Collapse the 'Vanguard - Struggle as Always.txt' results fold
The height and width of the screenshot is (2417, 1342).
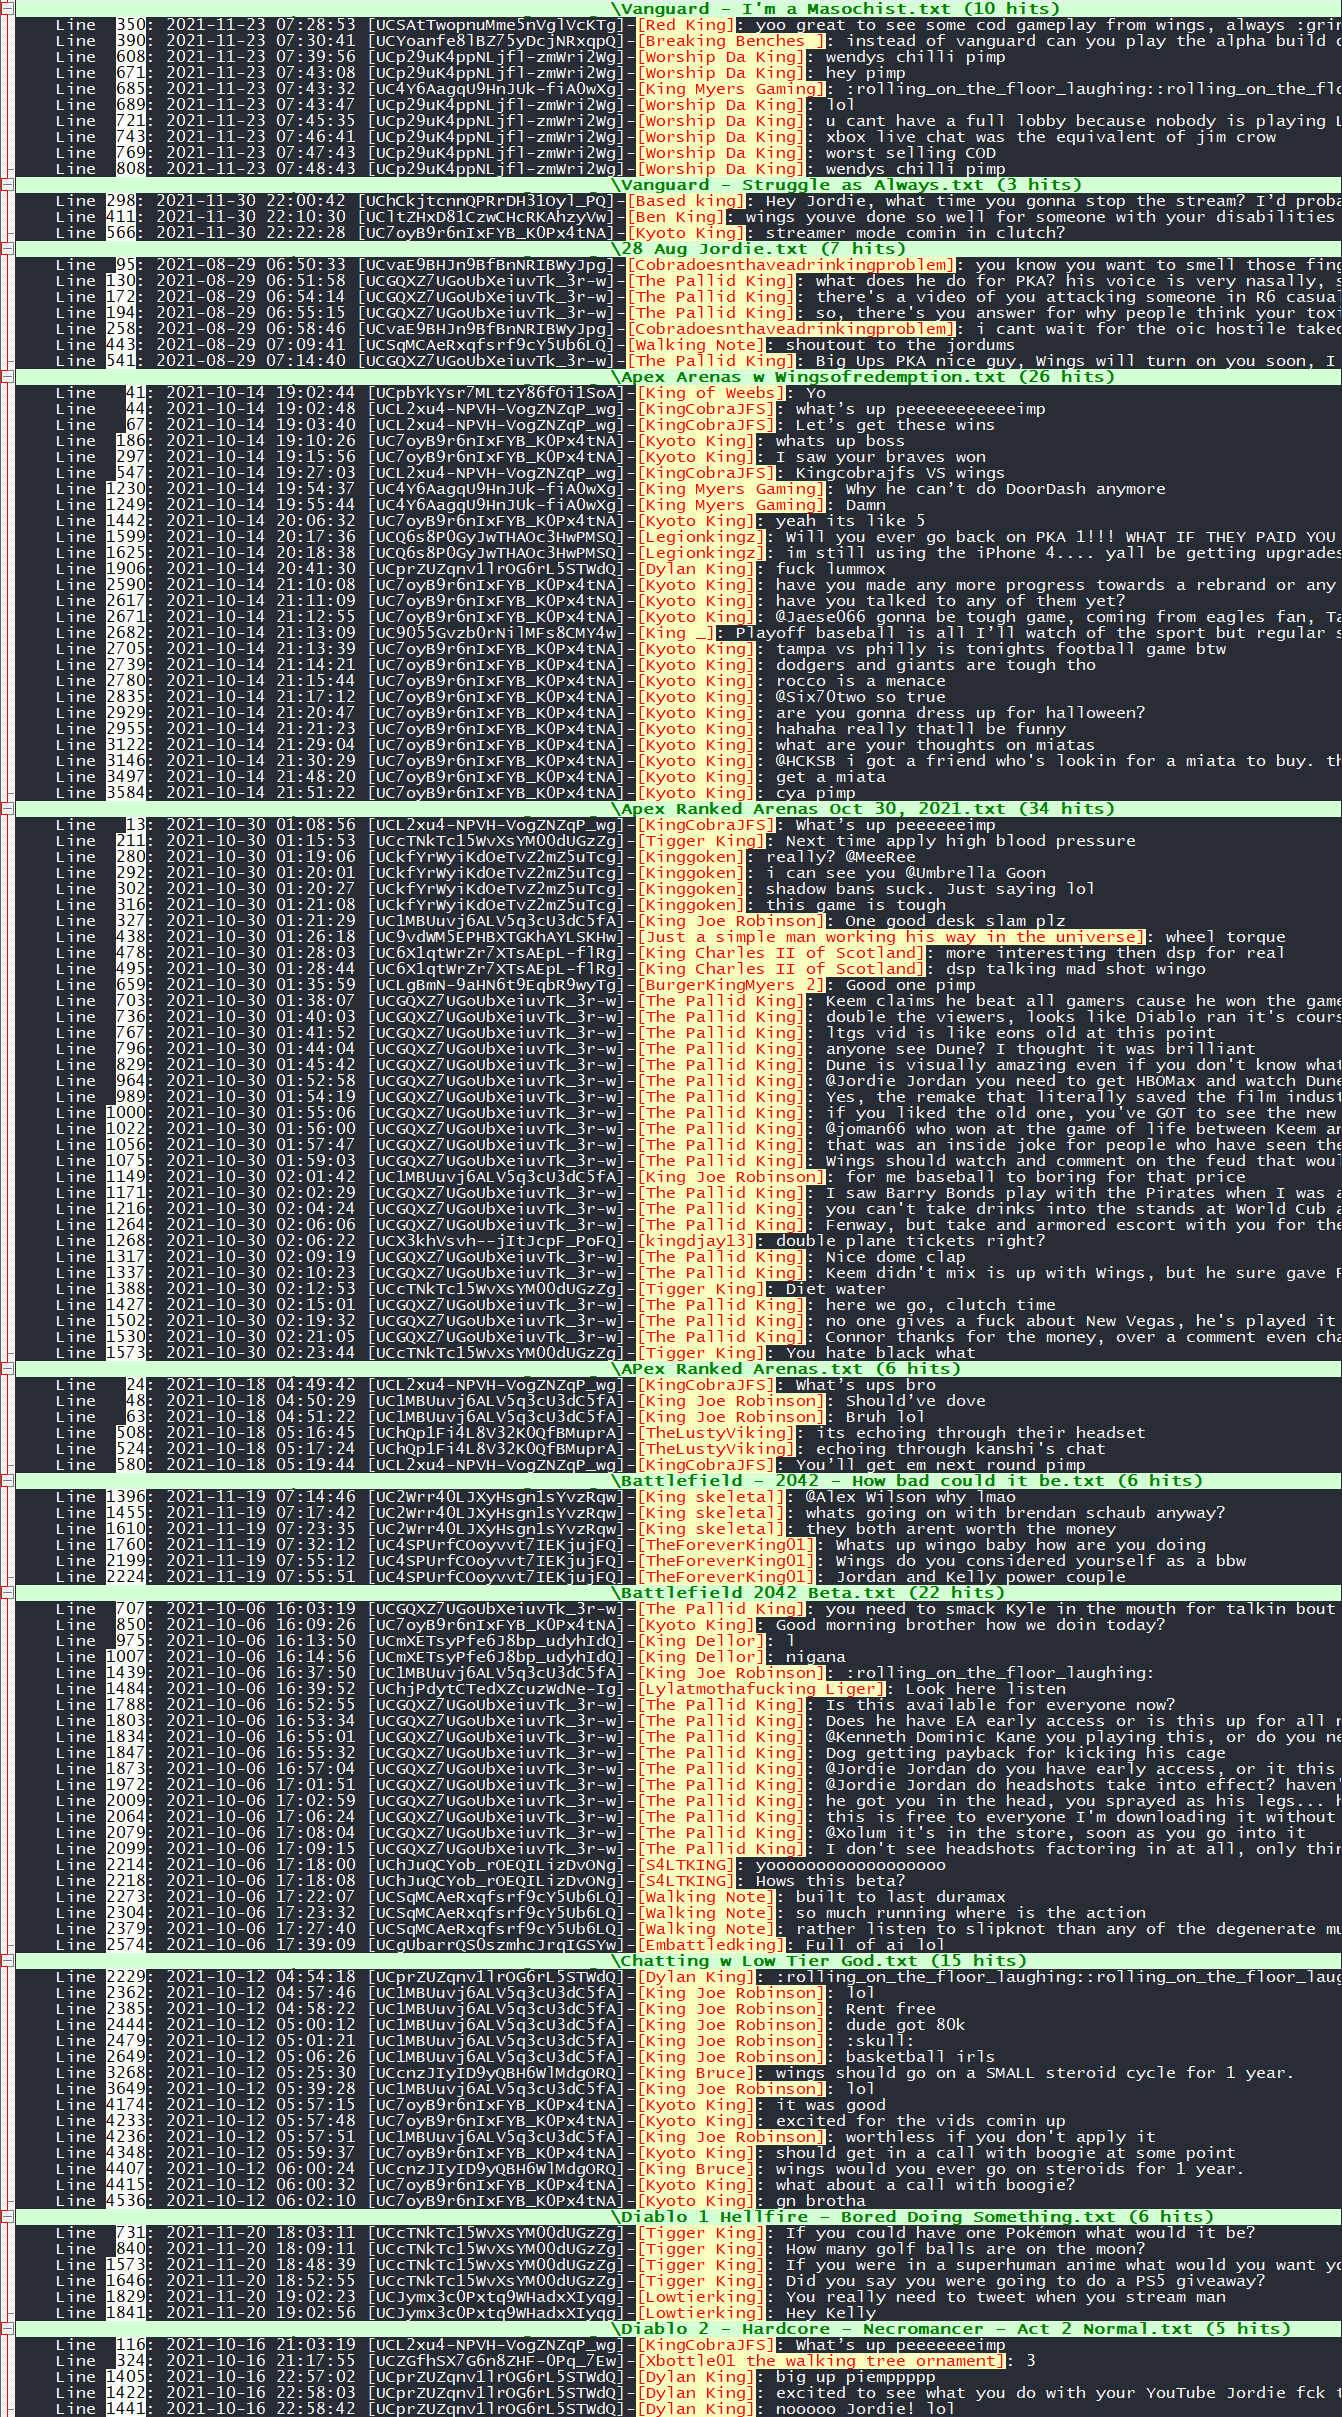7,185
